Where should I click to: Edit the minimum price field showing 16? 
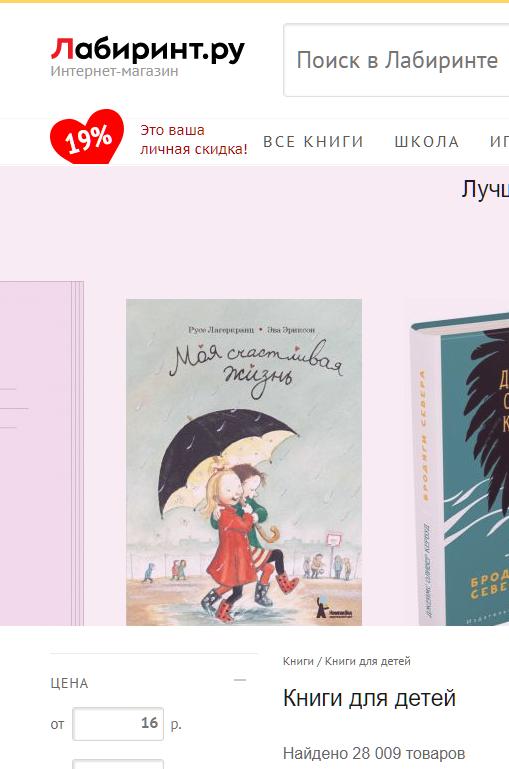click(118, 723)
